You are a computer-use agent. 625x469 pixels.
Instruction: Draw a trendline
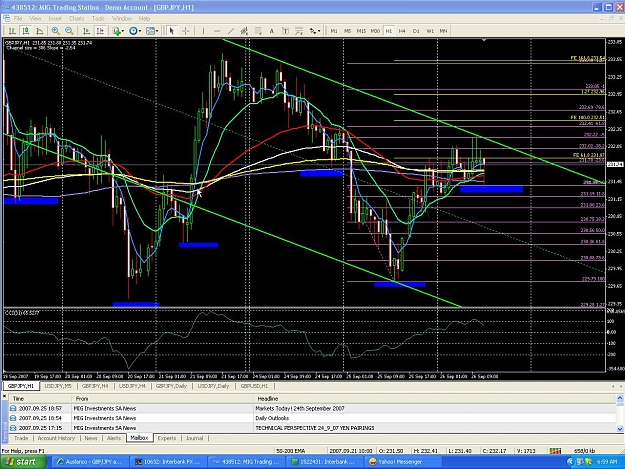point(231,31)
